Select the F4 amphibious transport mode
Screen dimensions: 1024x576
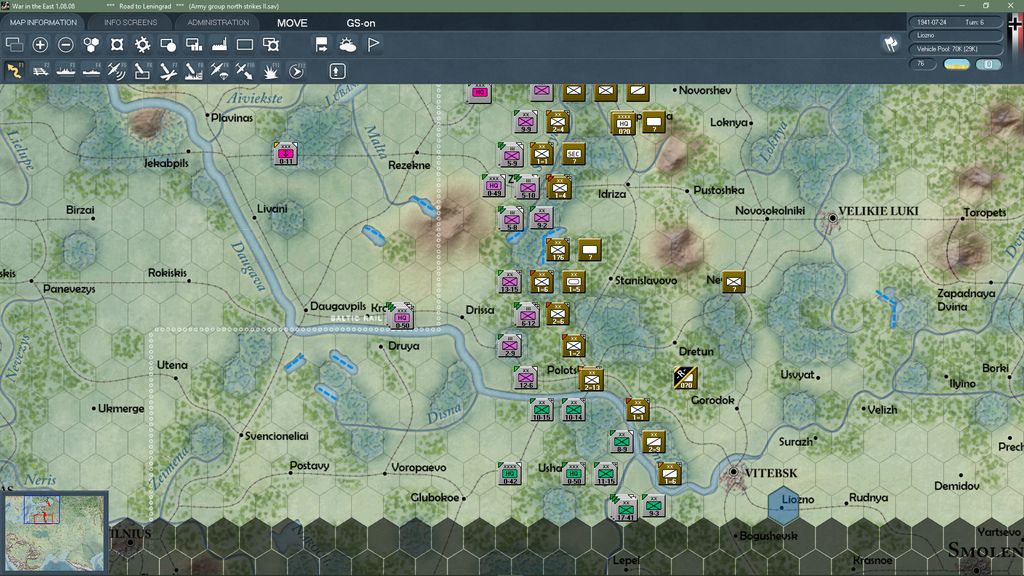pos(91,71)
